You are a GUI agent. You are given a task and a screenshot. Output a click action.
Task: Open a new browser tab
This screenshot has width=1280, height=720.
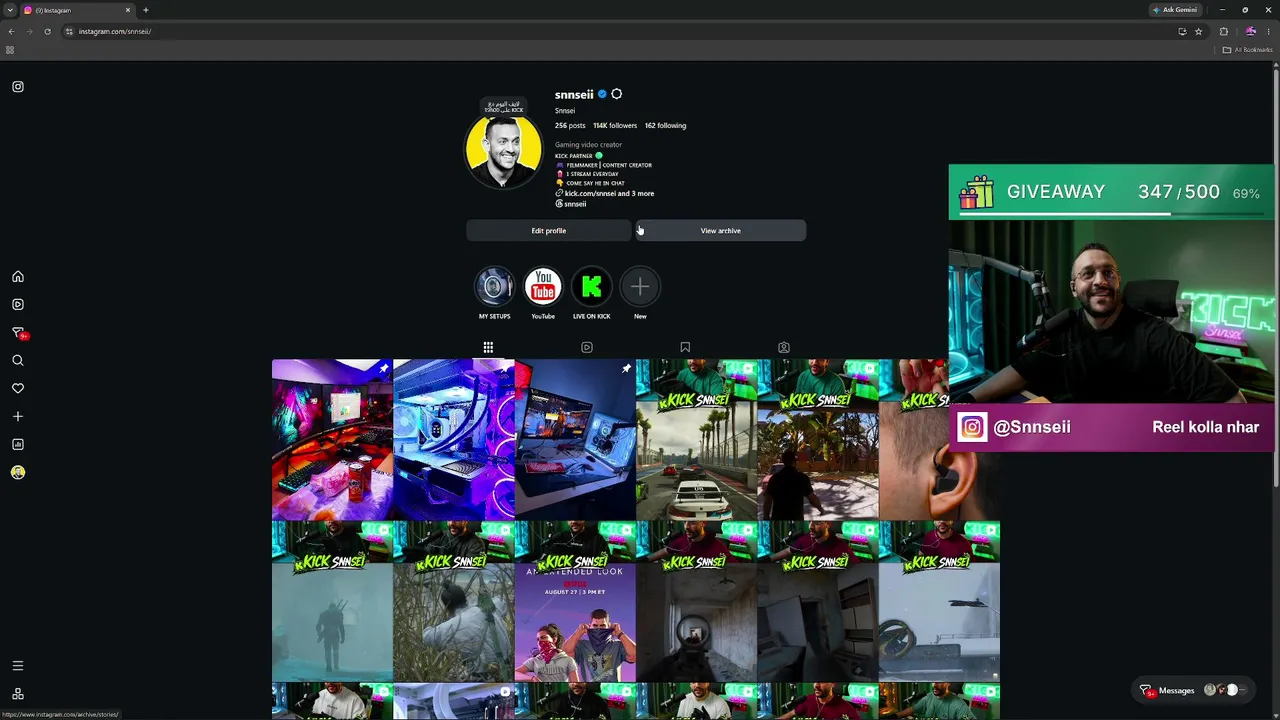(x=146, y=10)
